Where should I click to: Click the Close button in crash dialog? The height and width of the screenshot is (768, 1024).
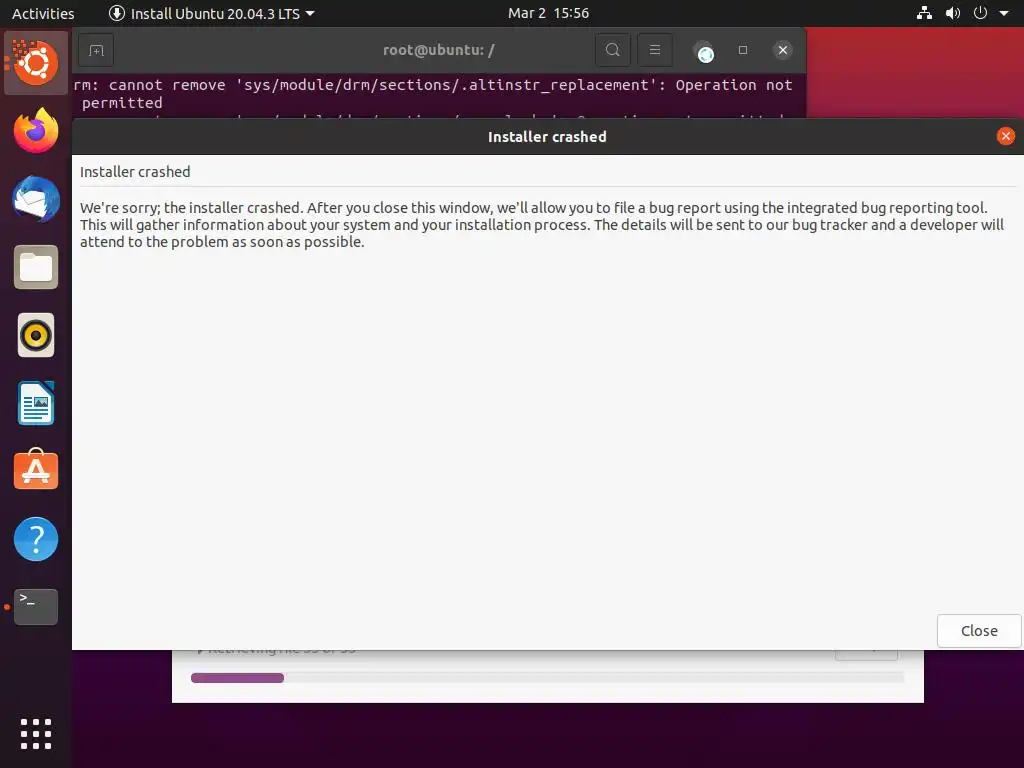[979, 631]
